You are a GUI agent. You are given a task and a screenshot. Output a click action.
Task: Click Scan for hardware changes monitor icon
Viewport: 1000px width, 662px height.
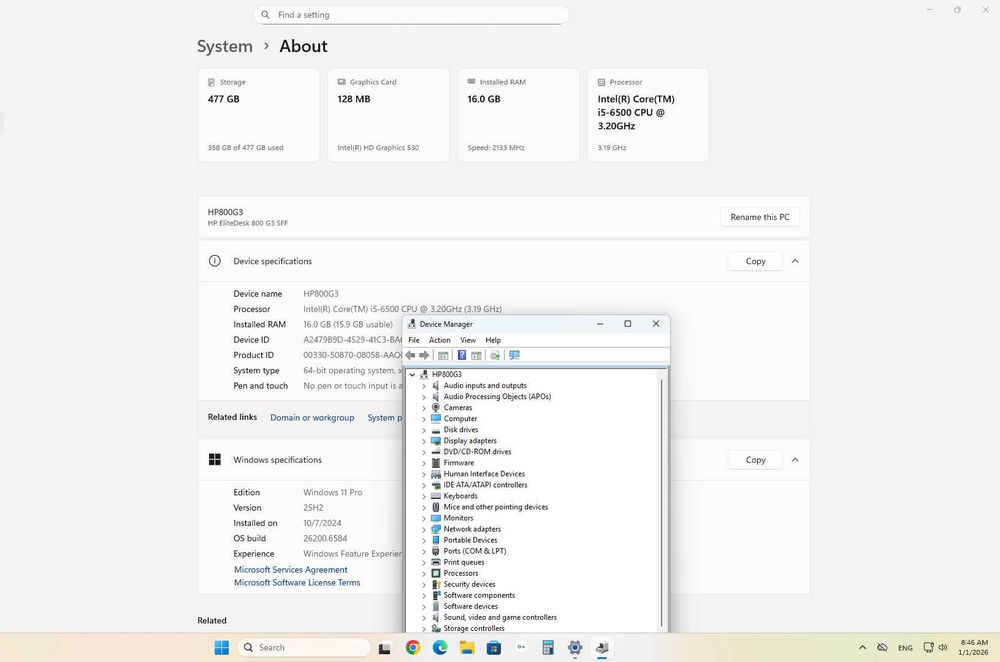(x=515, y=355)
